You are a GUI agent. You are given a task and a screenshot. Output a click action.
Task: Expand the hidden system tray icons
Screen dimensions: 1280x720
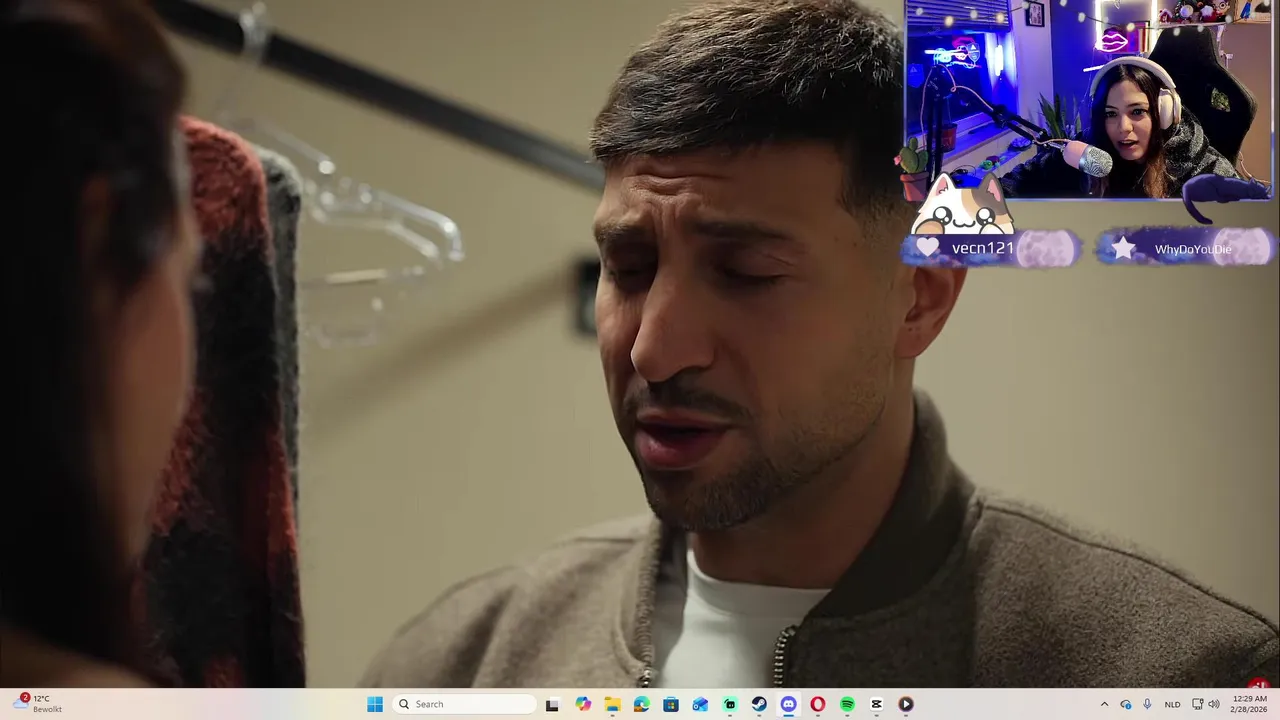coord(1104,704)
